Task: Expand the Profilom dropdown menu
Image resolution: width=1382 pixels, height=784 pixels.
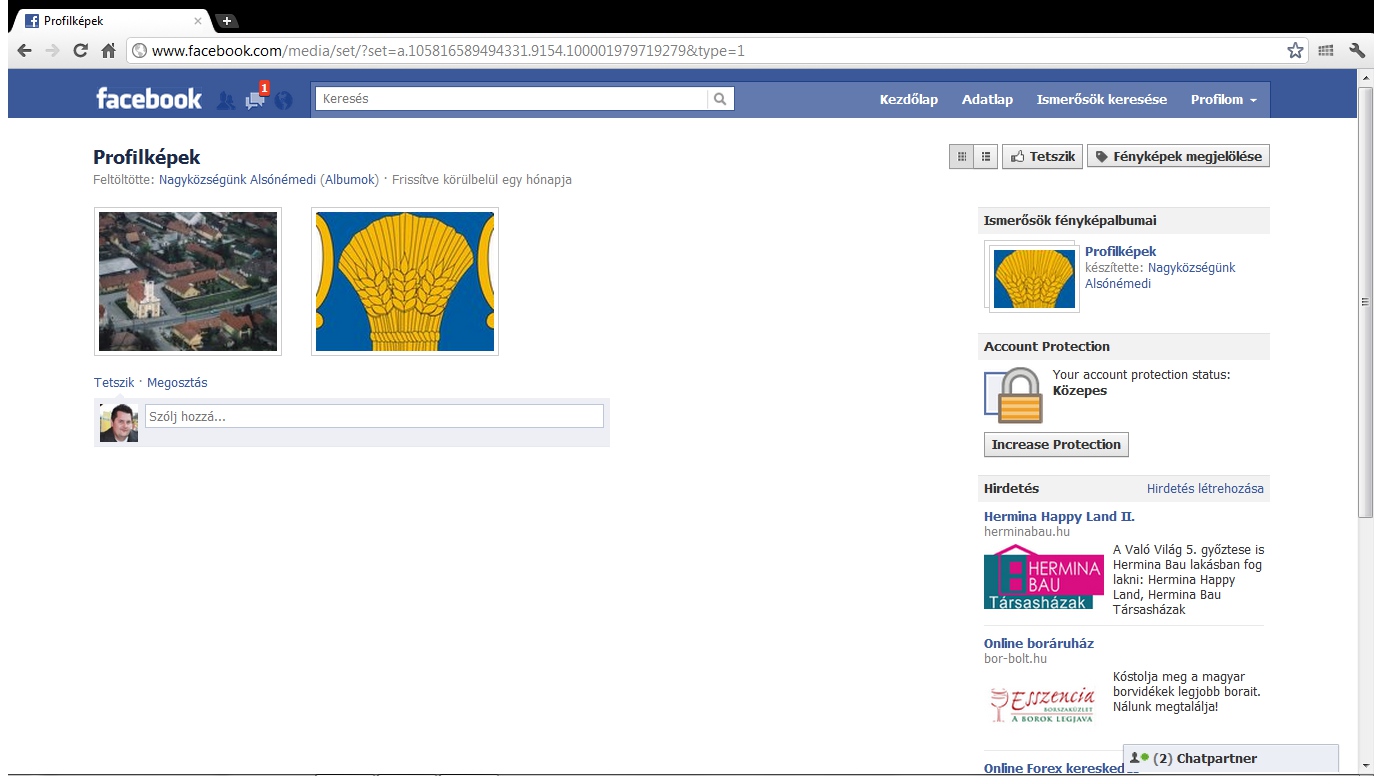Action: point(1223,100)
